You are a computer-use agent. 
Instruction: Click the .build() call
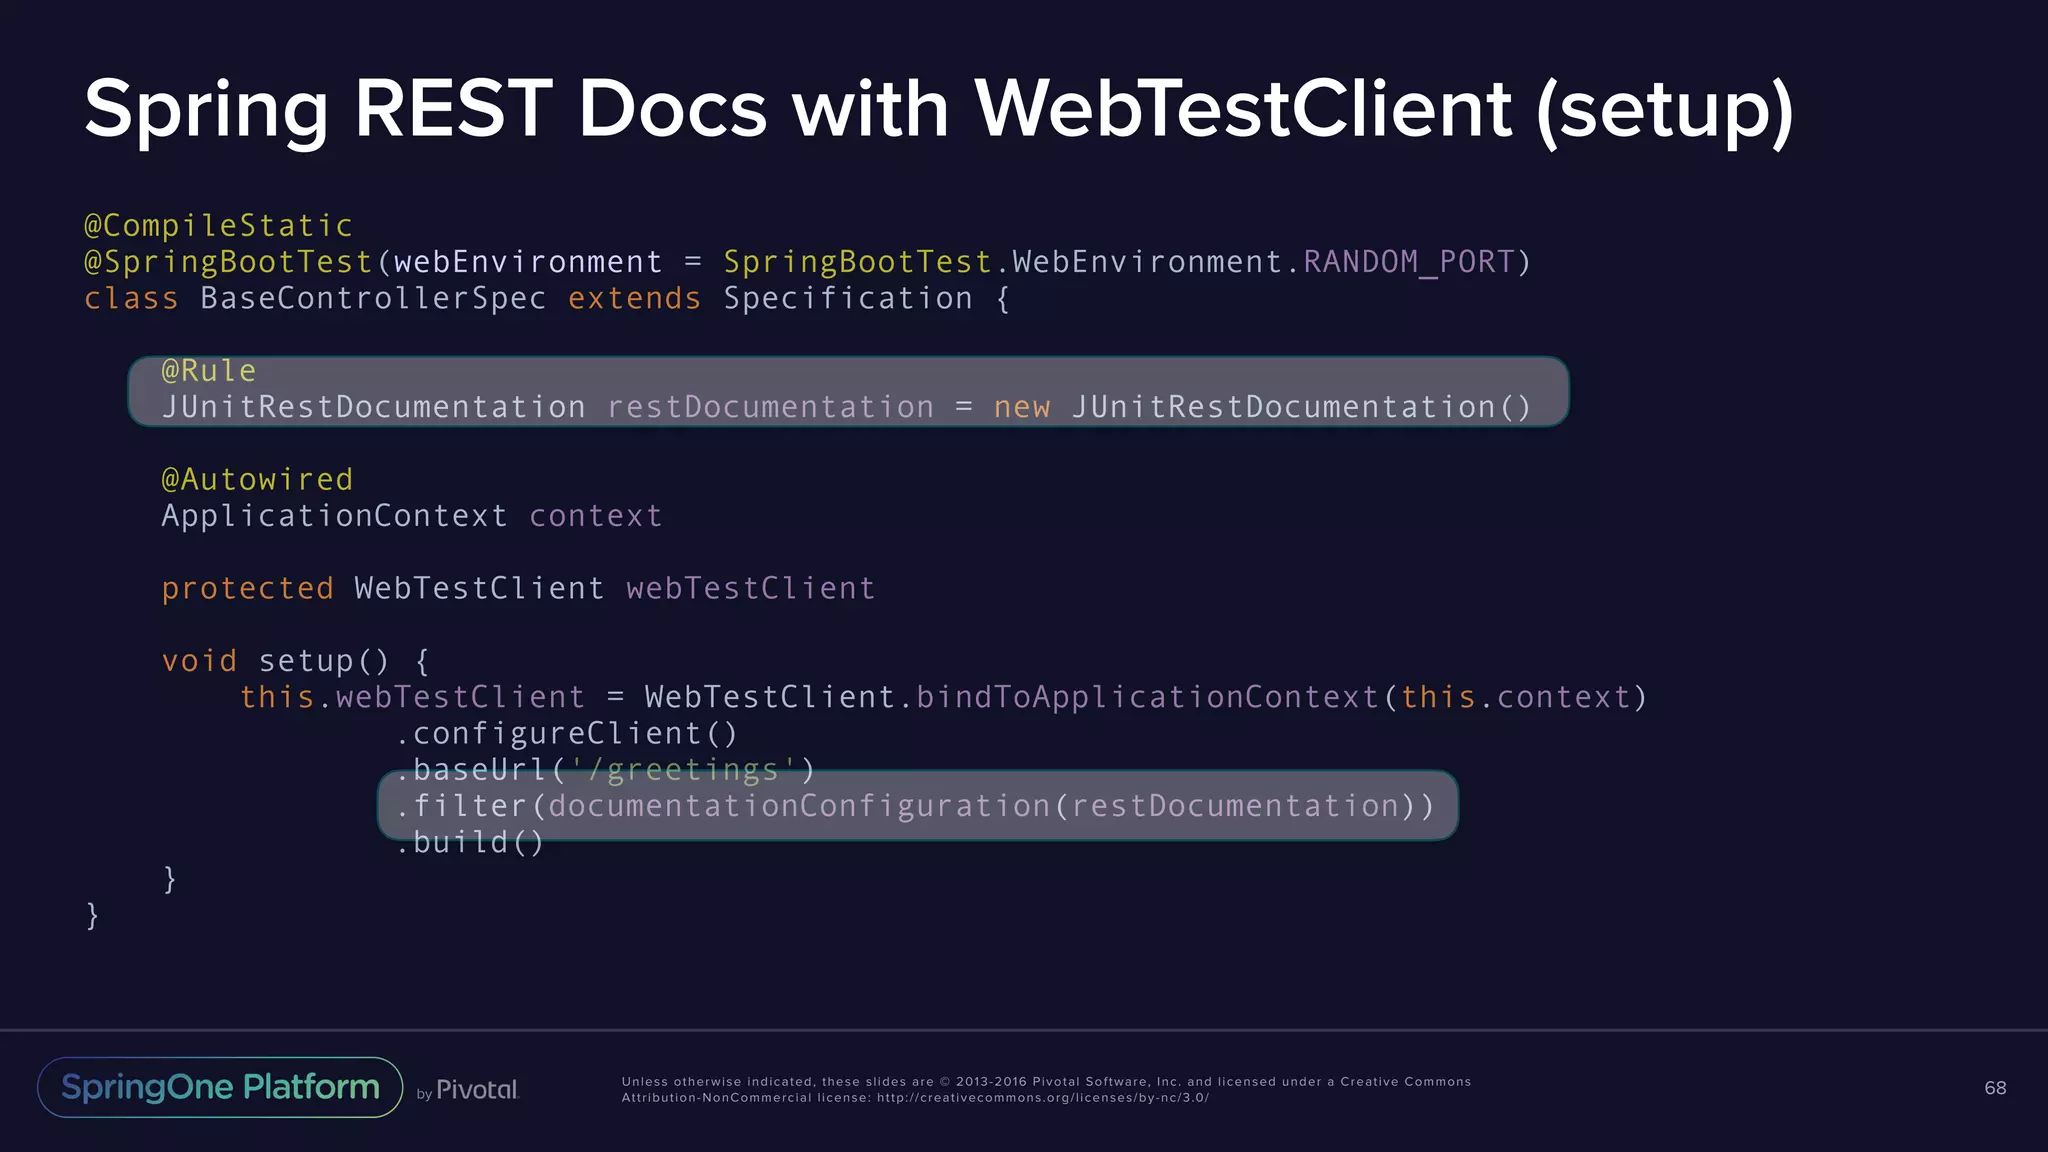coord(470,843)
